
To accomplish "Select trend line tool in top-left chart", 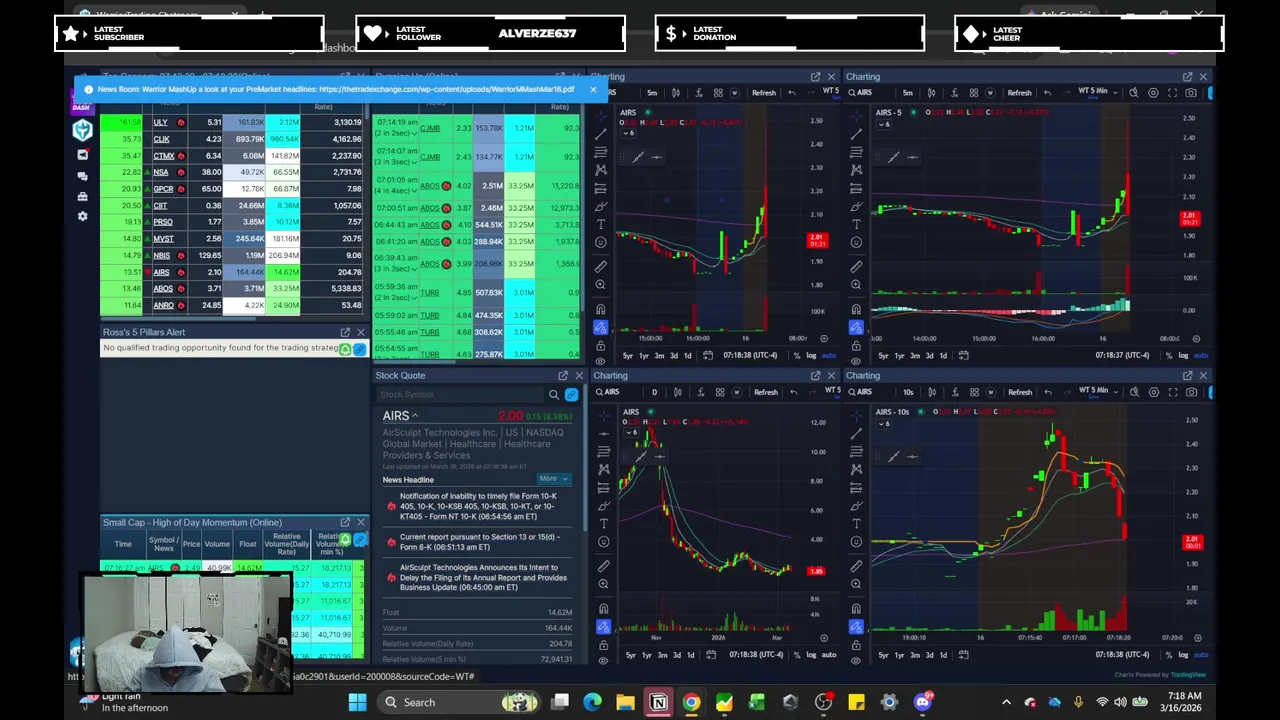I will 601,134.
